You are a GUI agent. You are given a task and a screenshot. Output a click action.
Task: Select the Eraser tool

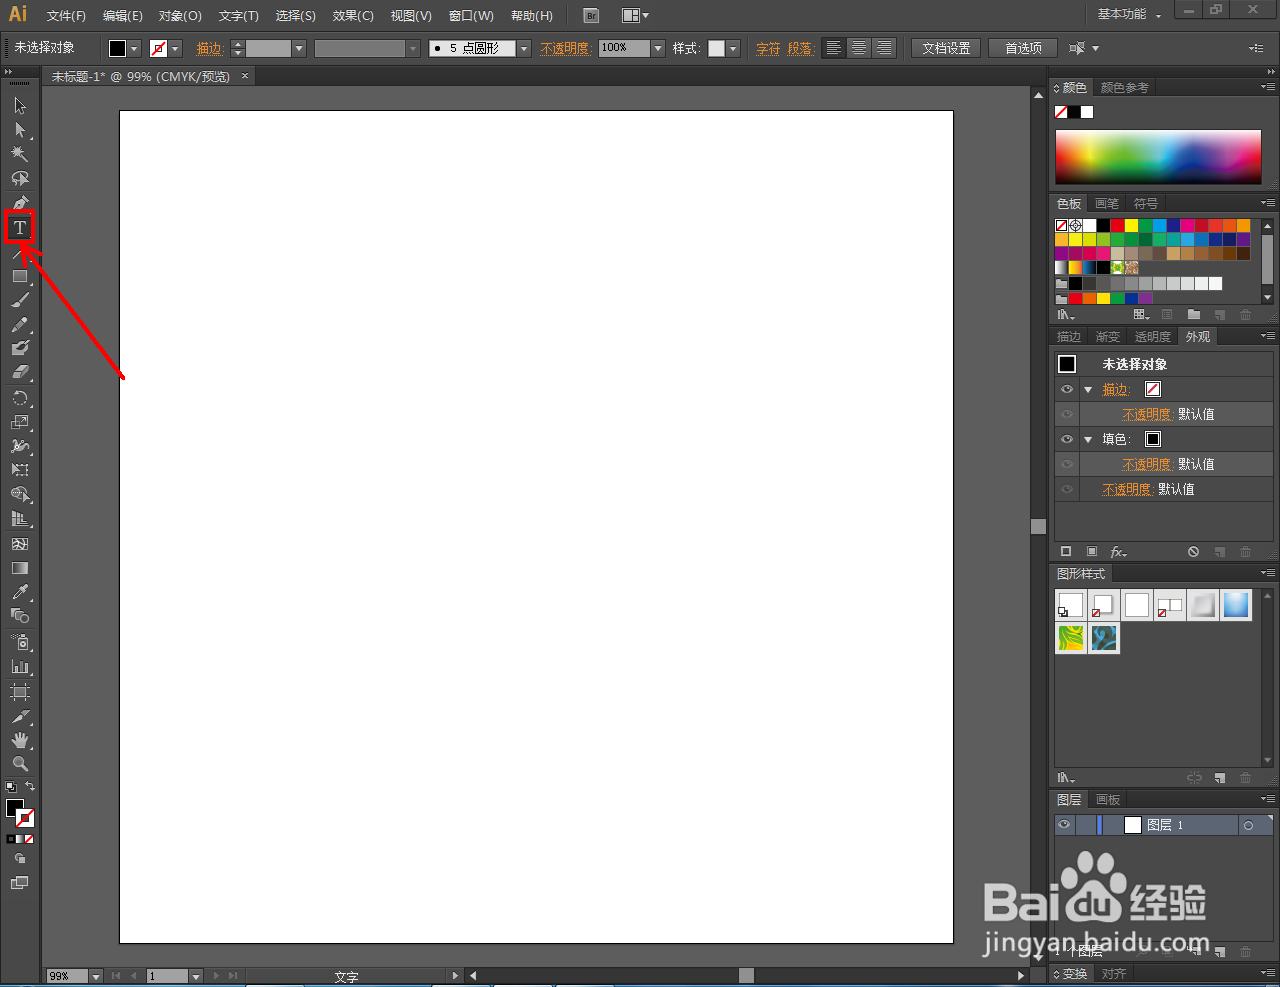pyautogui.click(x=19, y=372)
